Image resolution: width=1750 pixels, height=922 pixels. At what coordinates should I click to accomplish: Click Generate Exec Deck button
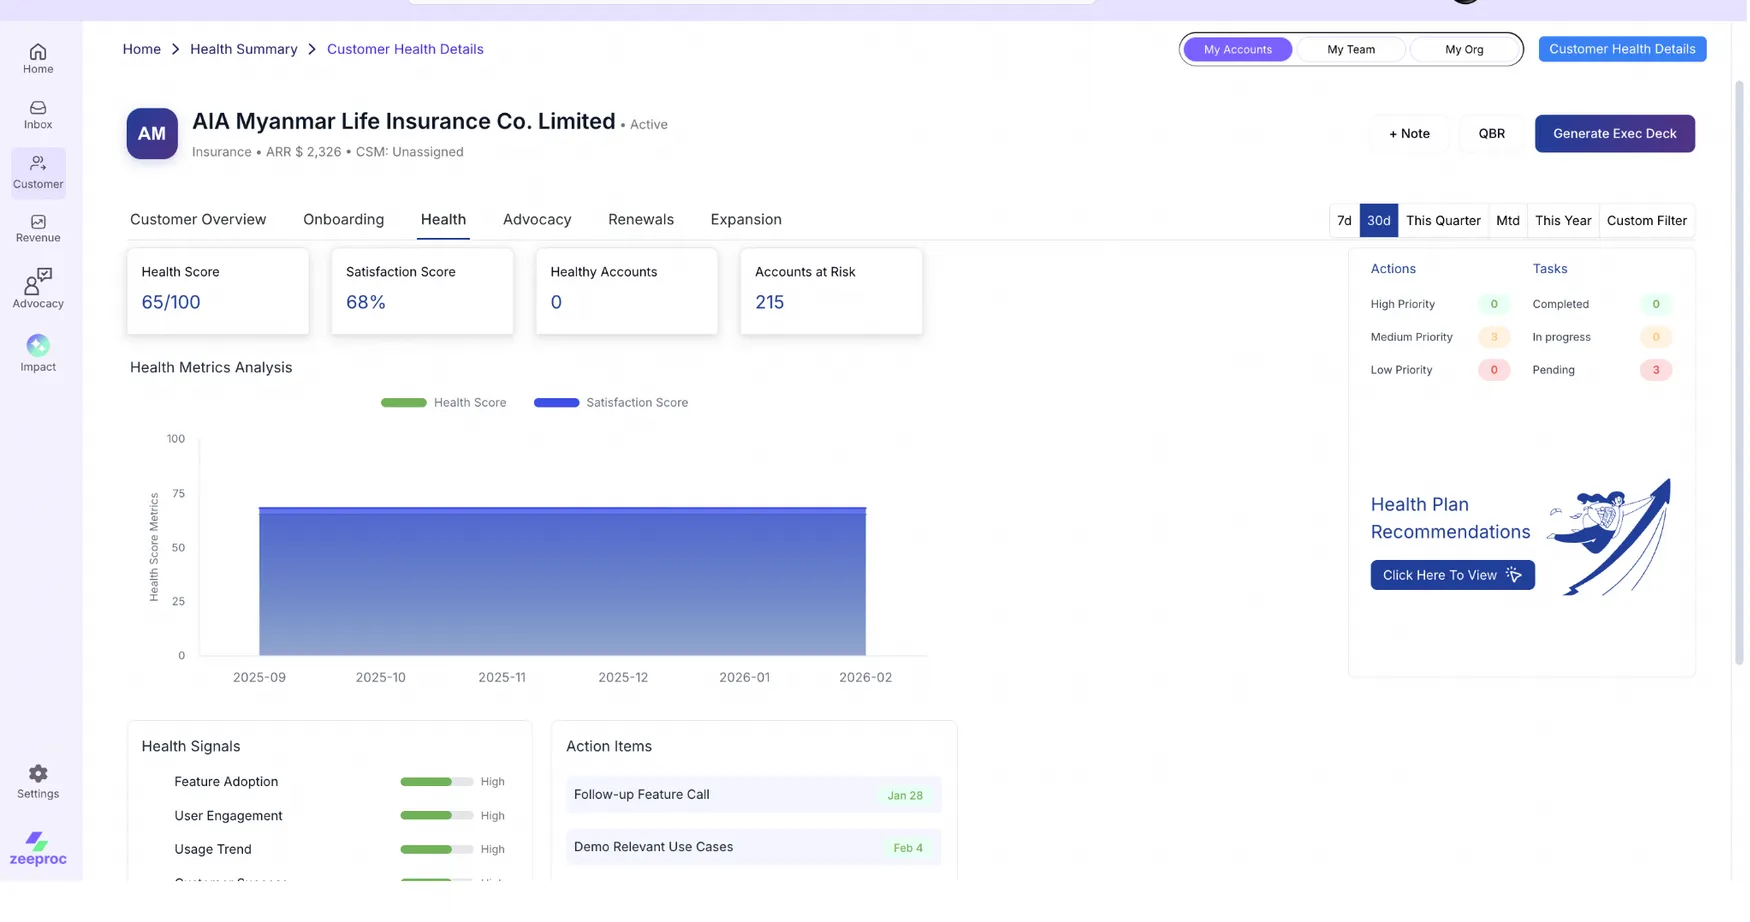pyautogui.click(x=1614, y=134)
